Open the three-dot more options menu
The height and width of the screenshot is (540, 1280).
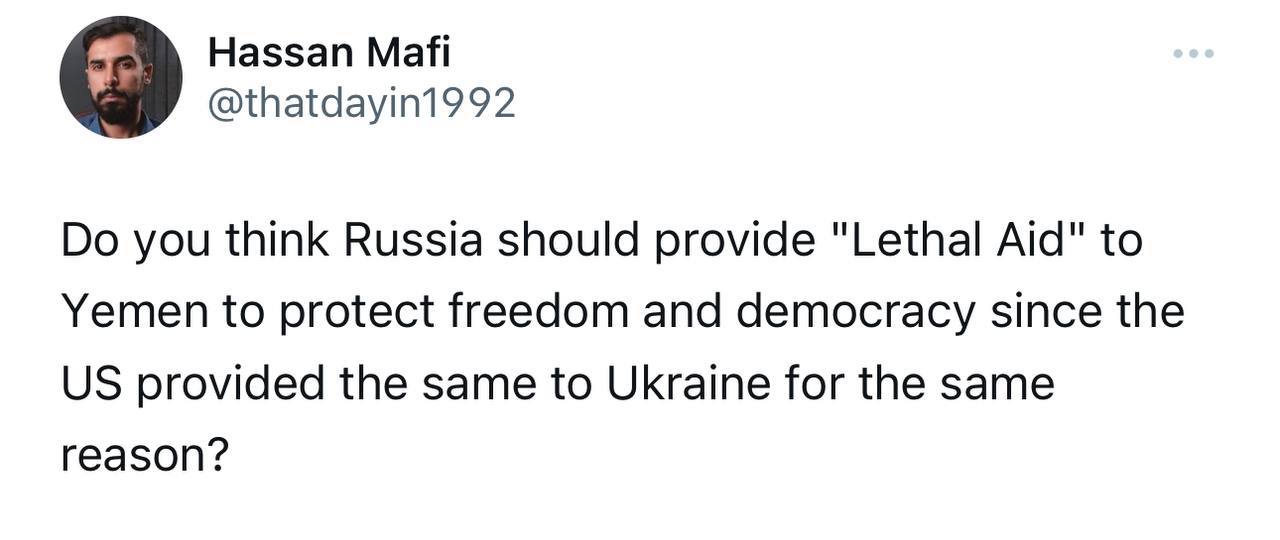coord(1194,53)
